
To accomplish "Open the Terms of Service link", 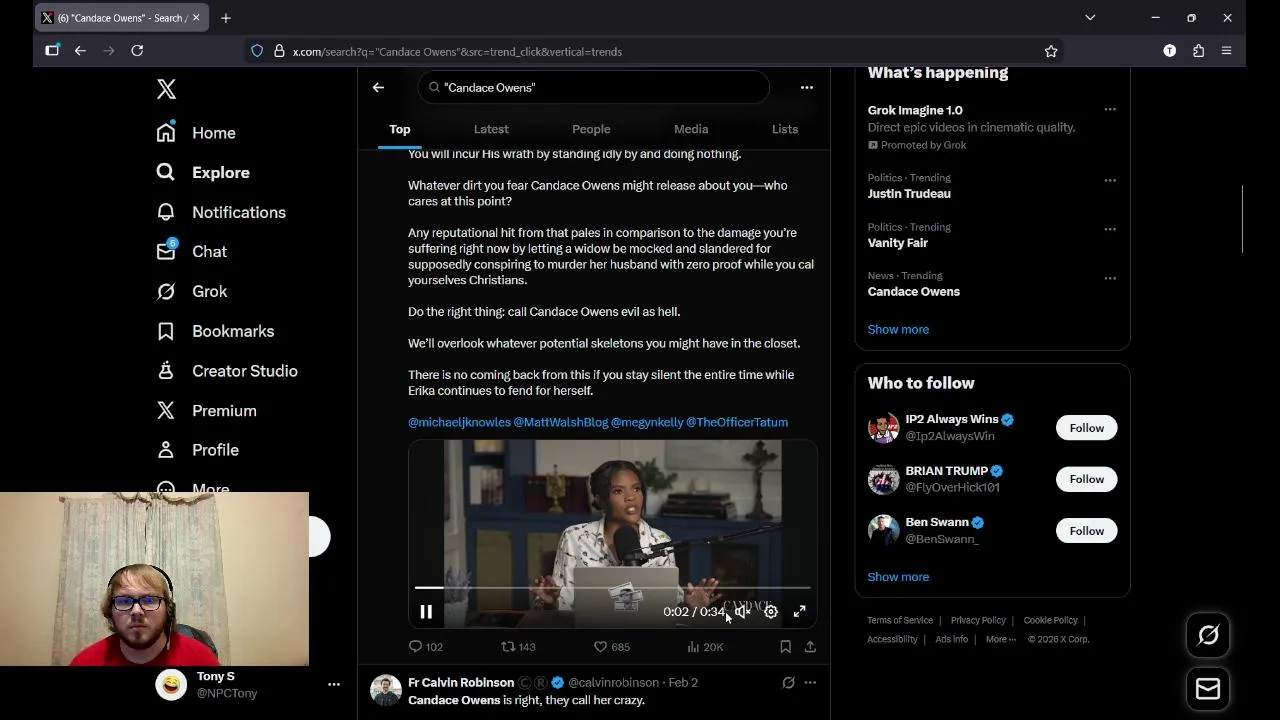I will [900, 620].
